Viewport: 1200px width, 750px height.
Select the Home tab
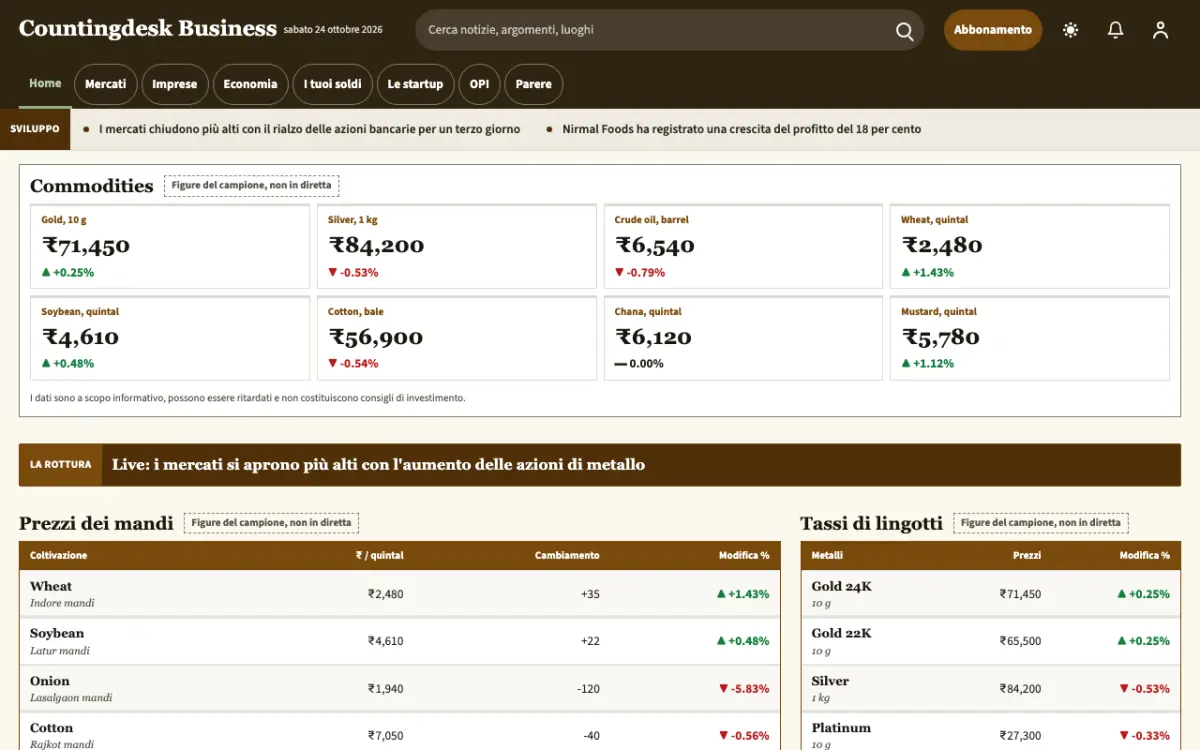point(45,84)
